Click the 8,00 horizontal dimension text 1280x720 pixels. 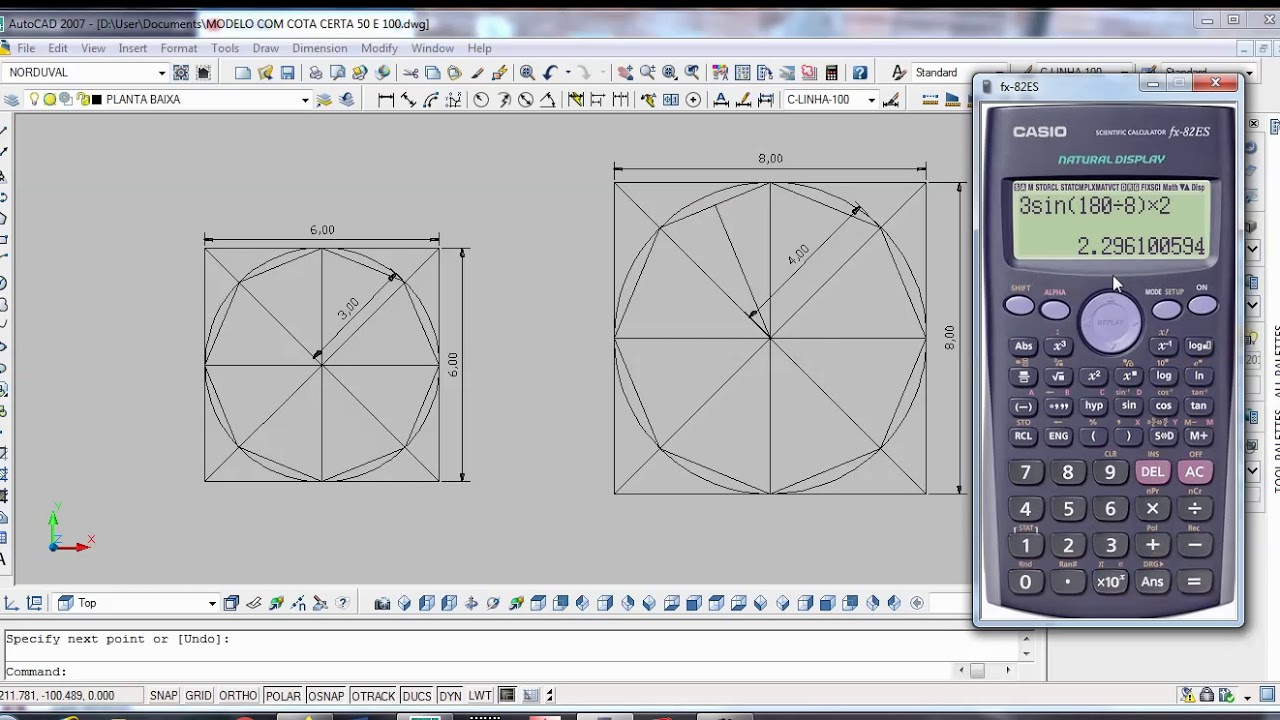coord(770,158)
